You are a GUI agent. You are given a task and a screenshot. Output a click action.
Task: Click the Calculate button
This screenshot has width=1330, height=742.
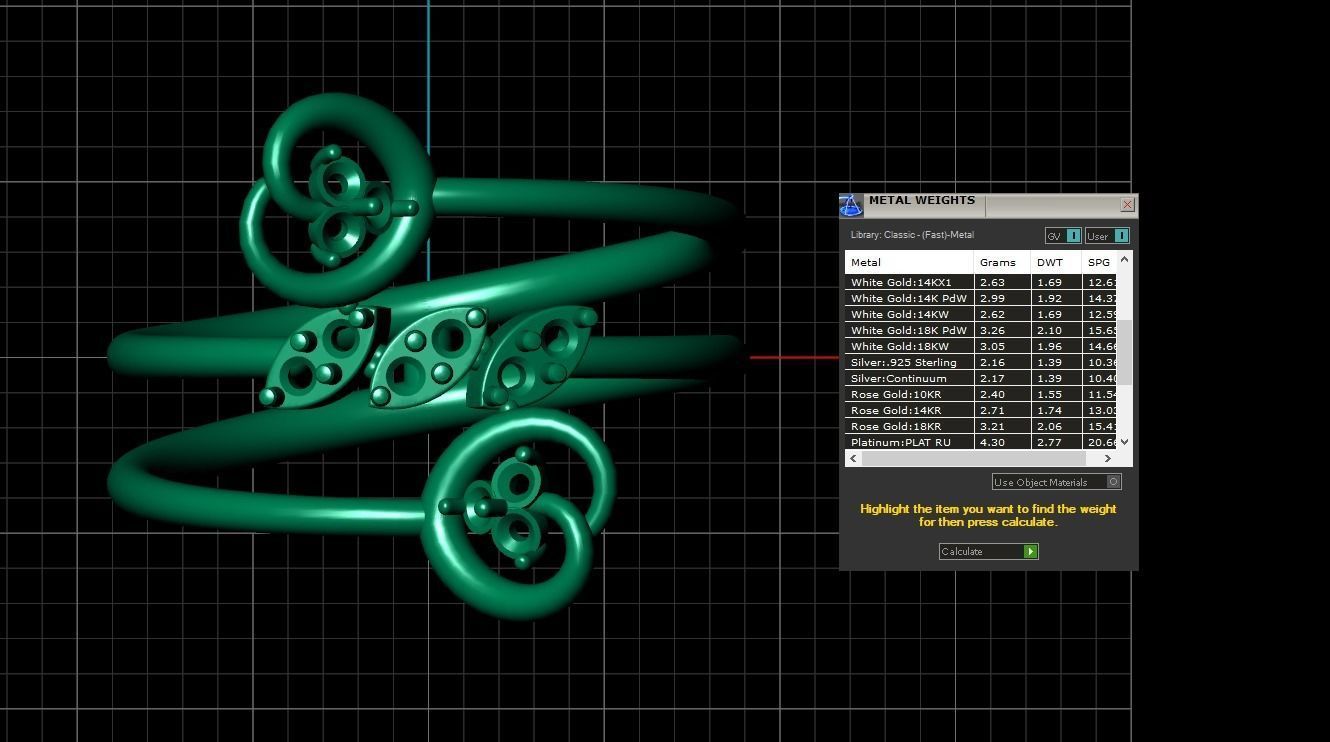pyautogui.click(x=988, y=551)
